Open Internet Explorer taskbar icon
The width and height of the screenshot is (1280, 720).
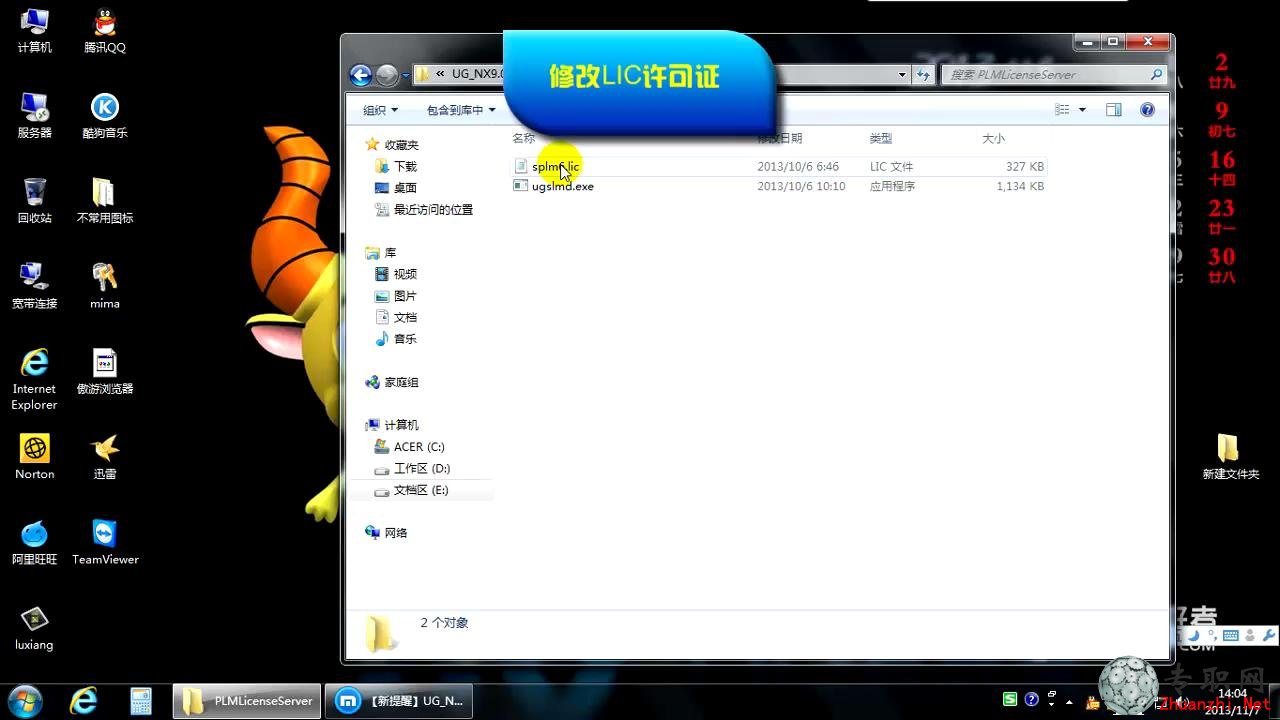[x=82, y=701]
